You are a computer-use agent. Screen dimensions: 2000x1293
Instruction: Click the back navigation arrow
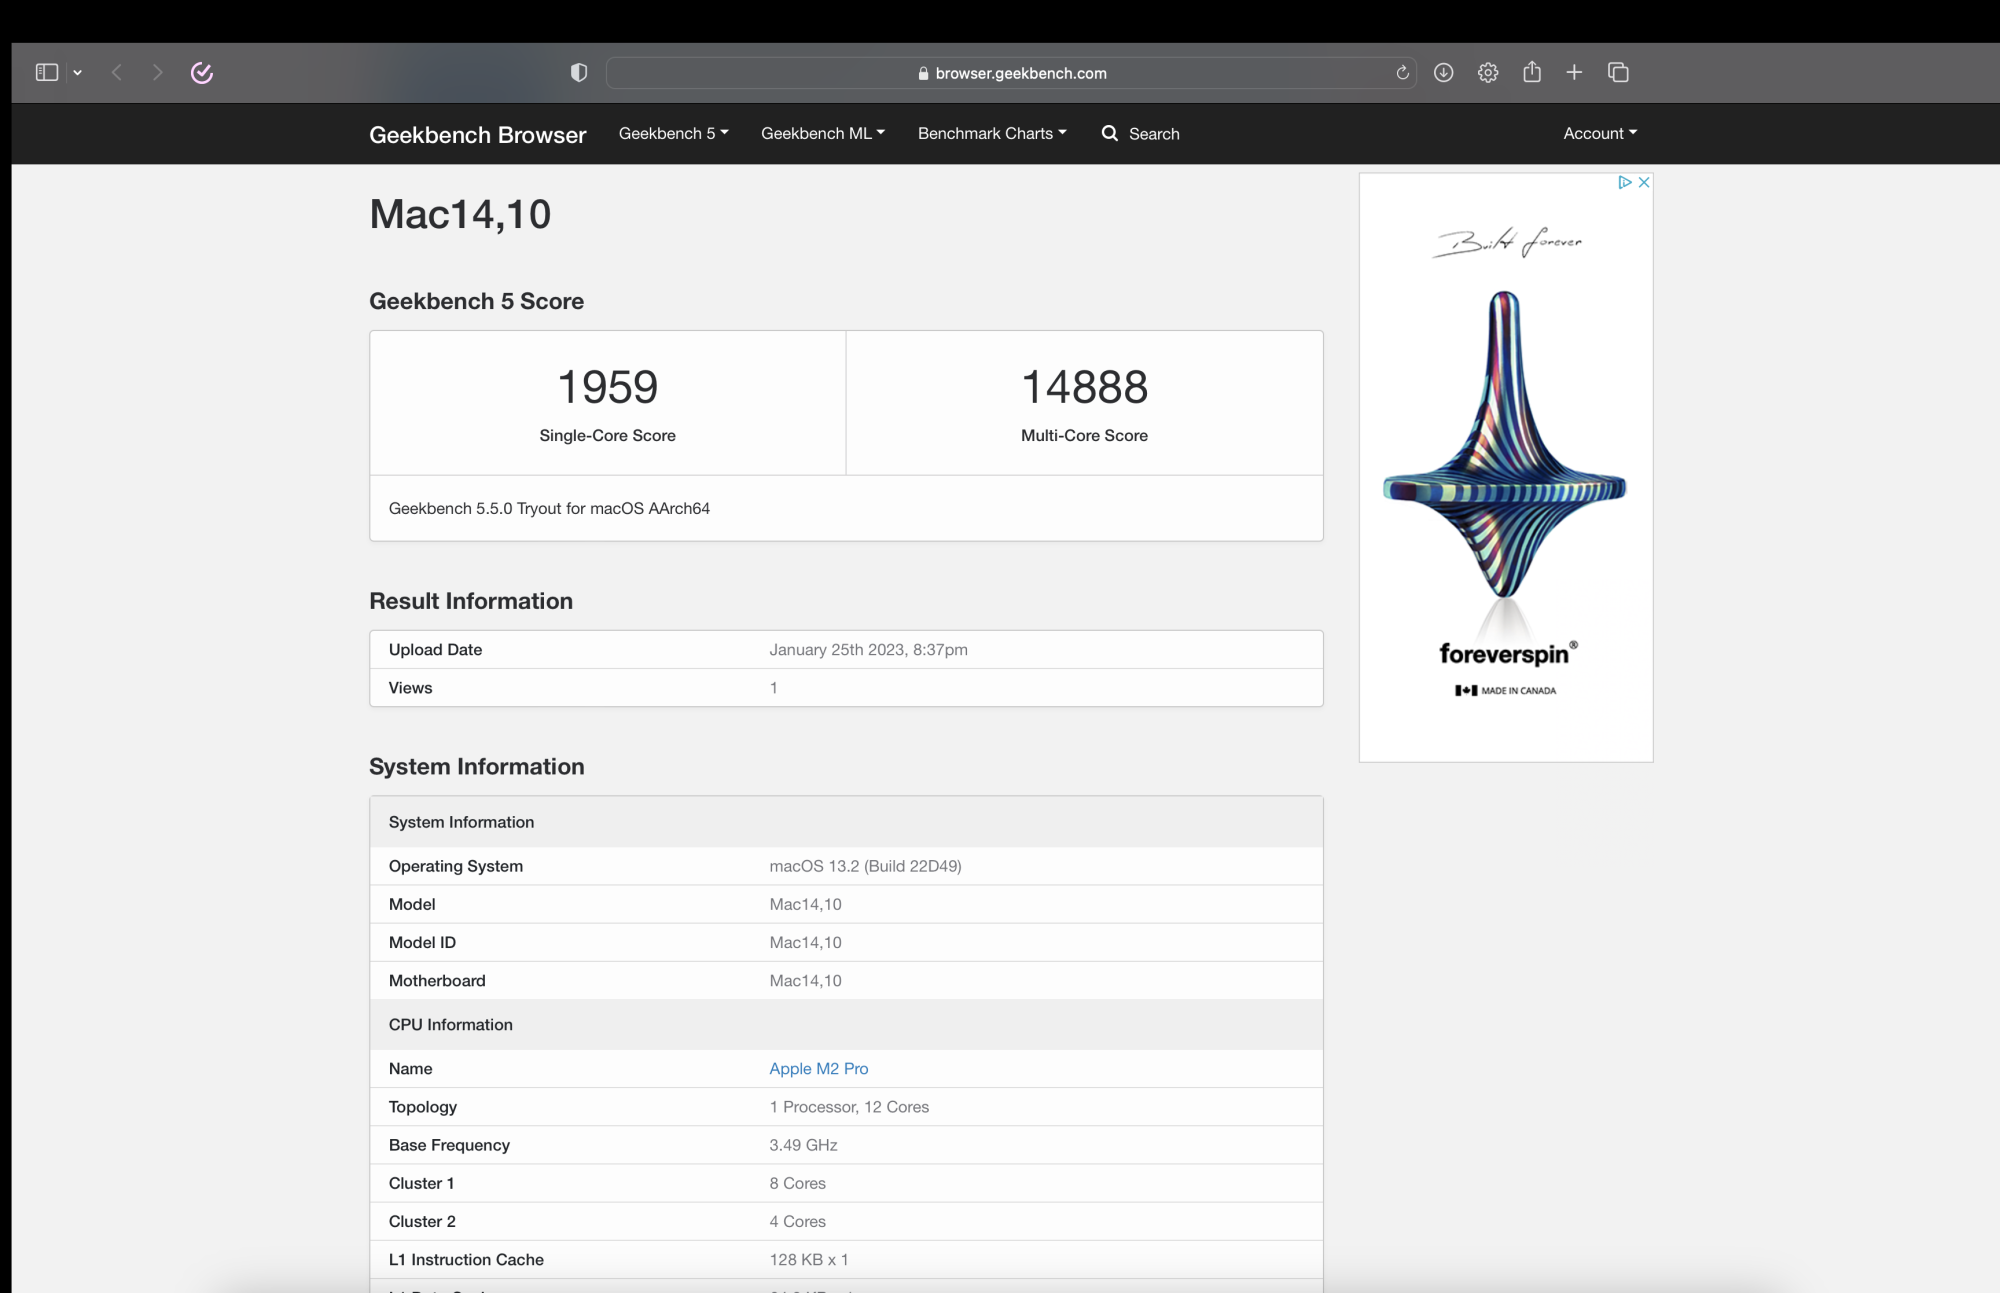[x=117, y=72]
